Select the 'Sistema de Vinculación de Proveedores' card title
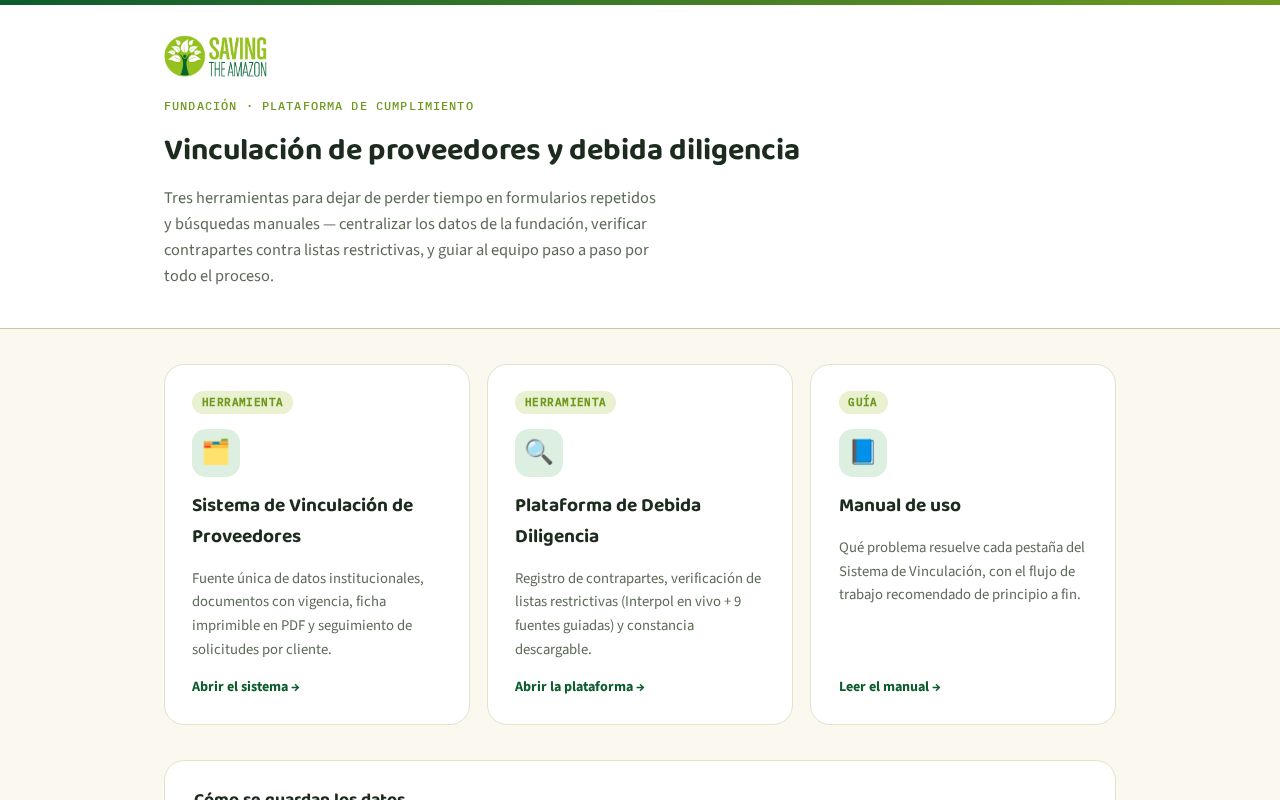Screen dimensions: 1280x800 [303, 521]
